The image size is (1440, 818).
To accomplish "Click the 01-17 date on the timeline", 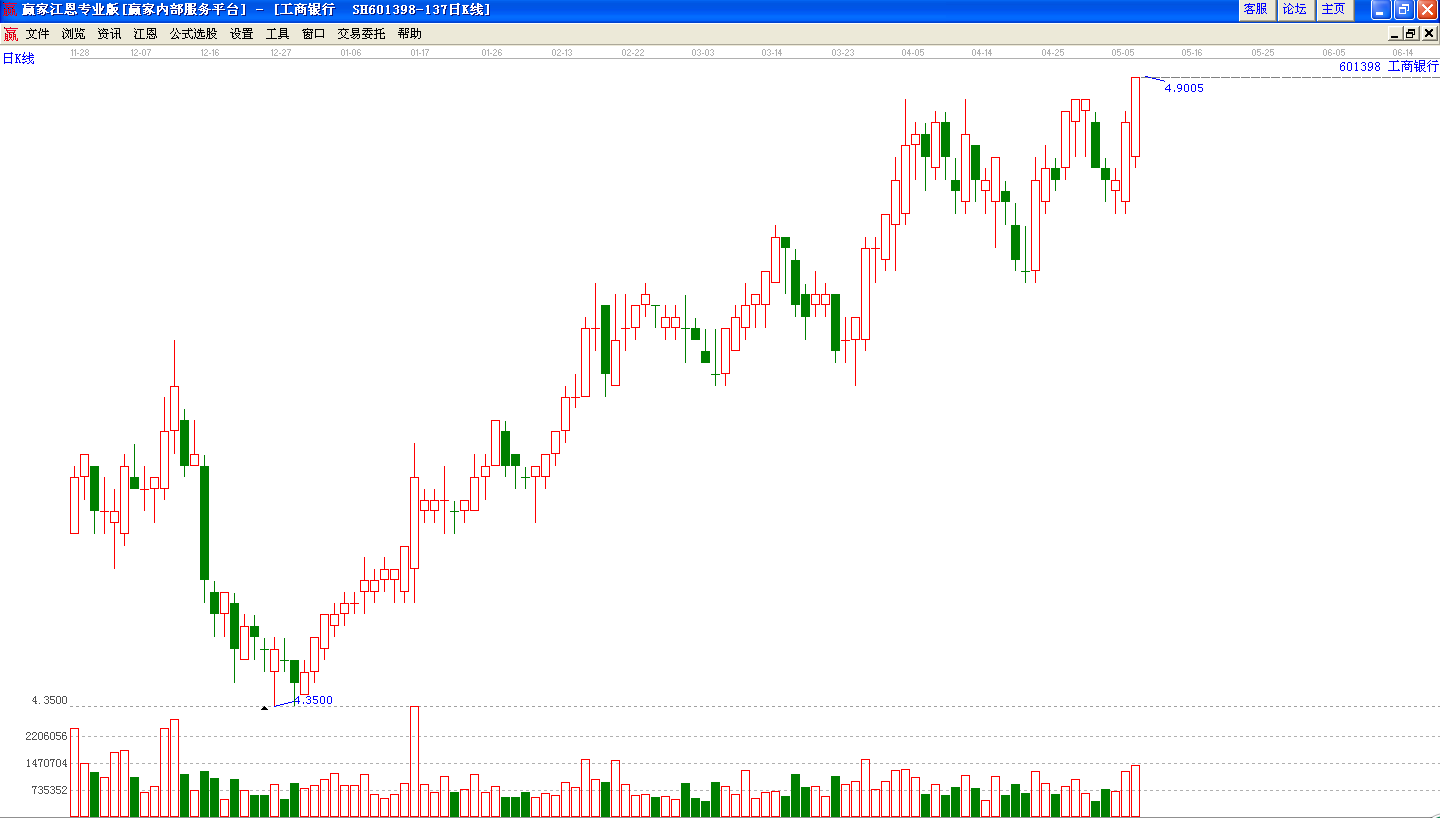I will [x=420, y=52].
